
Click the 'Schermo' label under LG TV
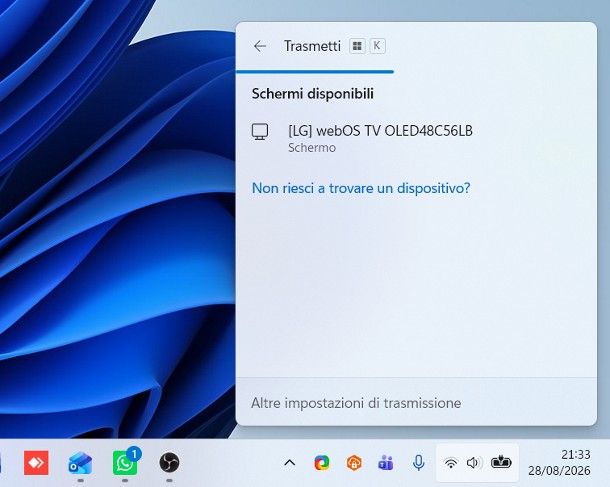312,148
